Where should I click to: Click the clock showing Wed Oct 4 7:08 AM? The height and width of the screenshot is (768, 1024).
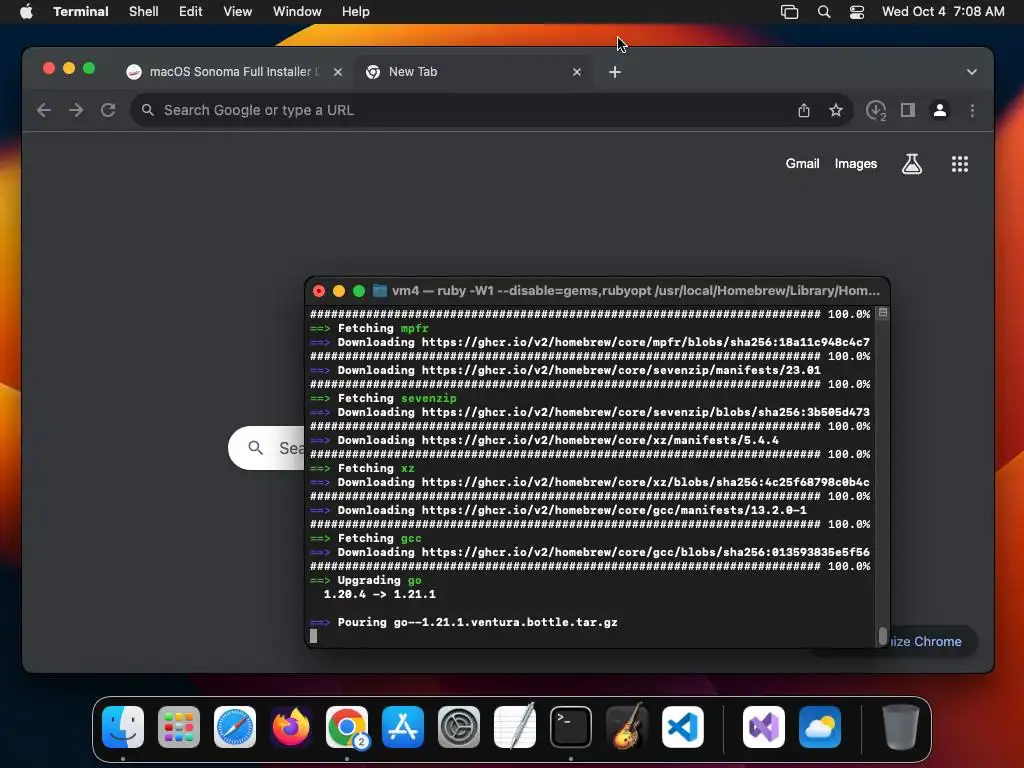[x=943, y=12]
